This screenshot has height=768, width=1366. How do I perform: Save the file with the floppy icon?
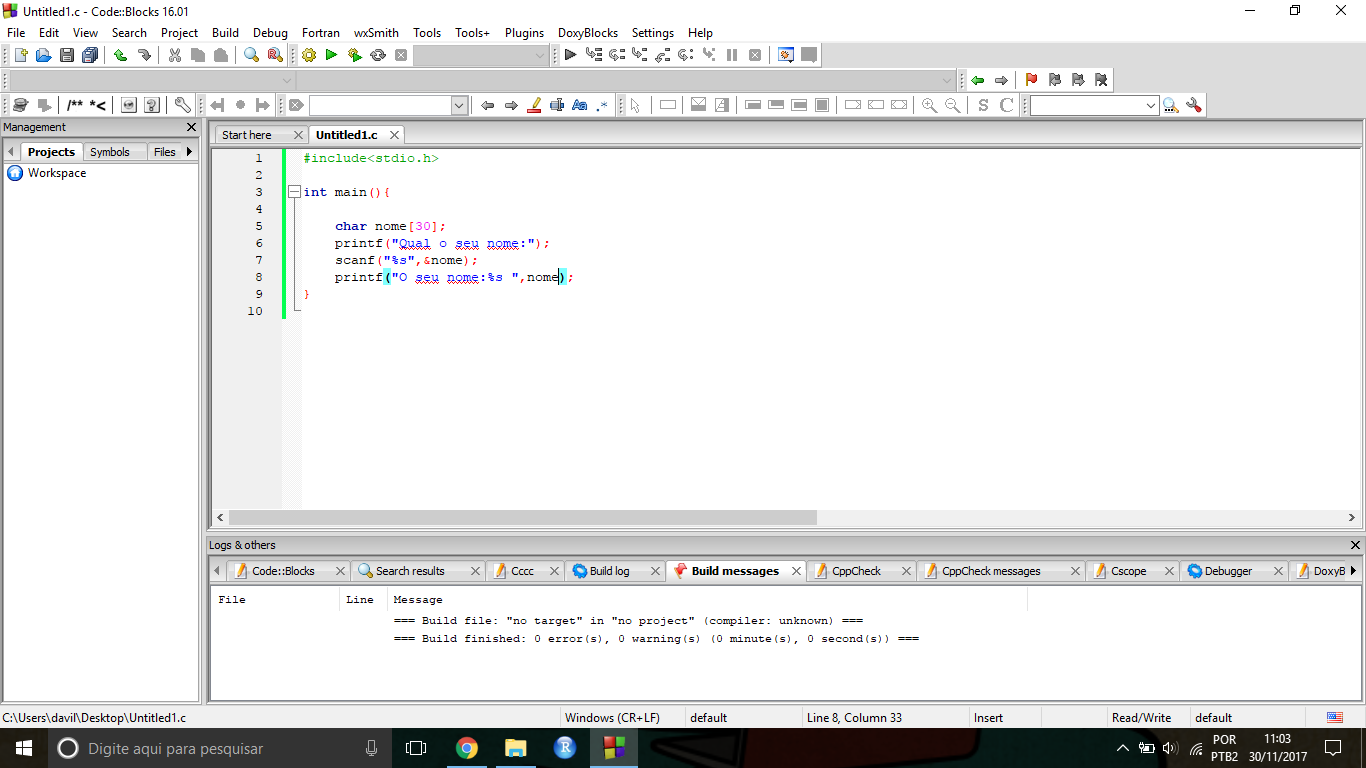click(x=66, y=55)
